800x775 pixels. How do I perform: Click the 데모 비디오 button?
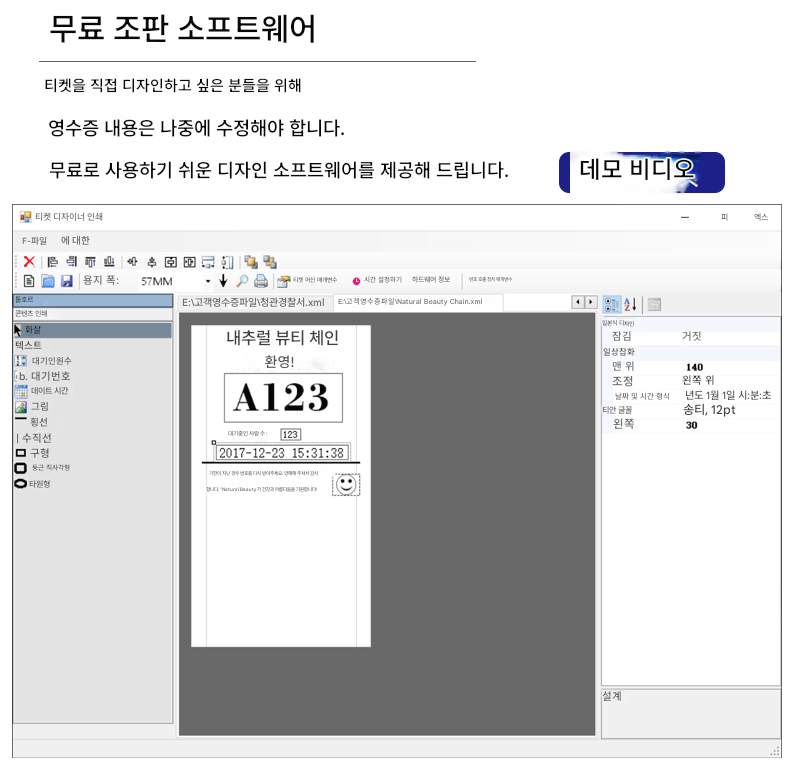pos(641,171)
